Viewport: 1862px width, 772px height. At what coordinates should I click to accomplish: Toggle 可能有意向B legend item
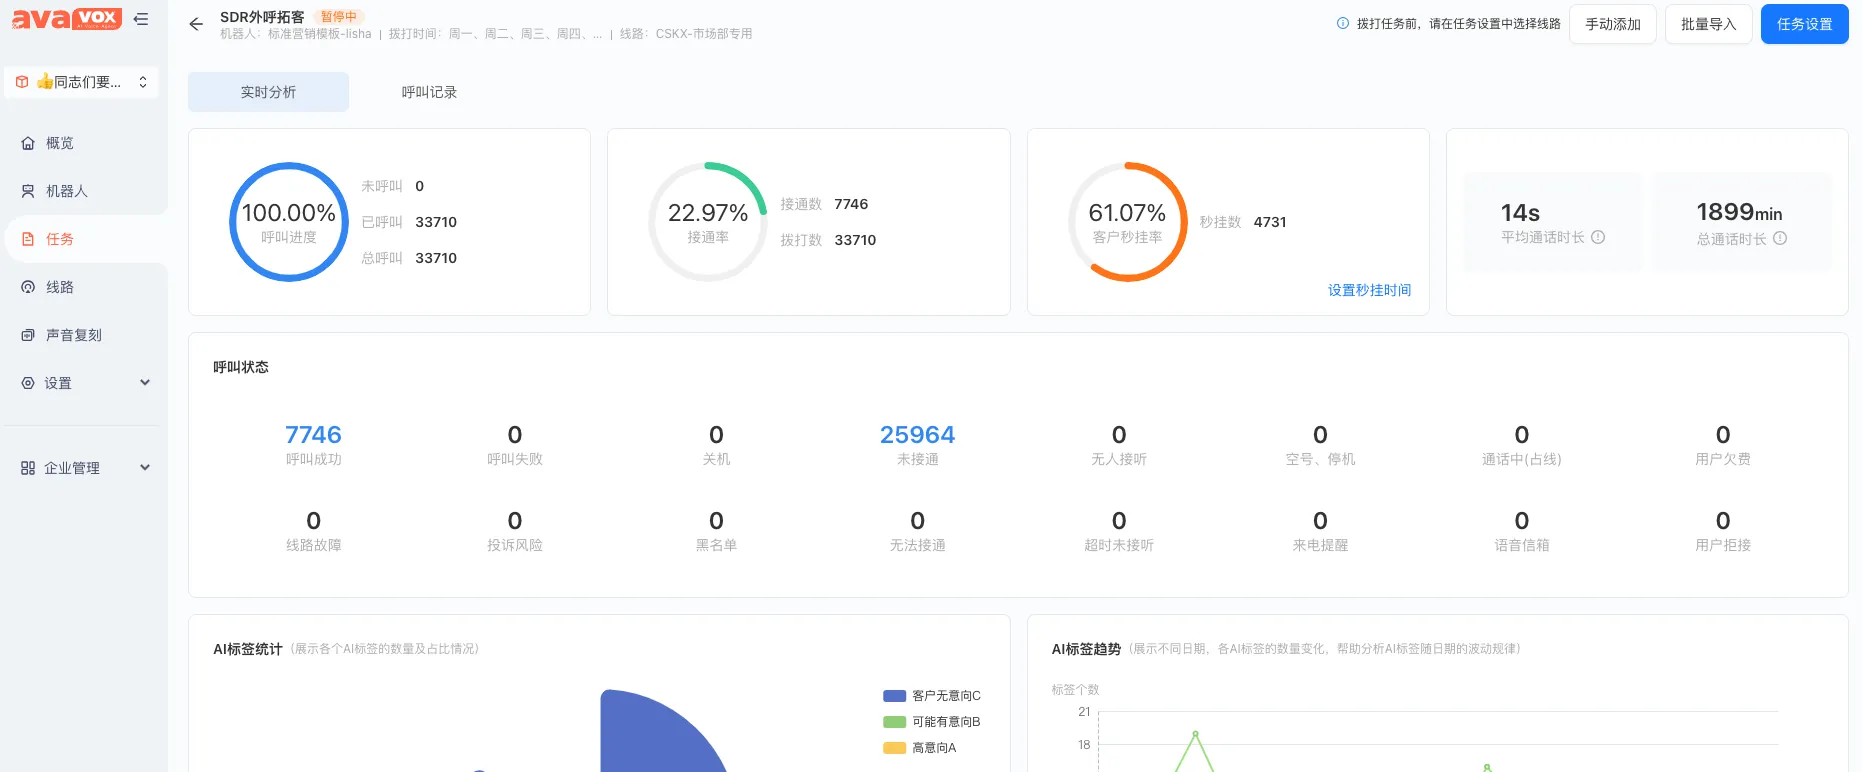point(932,722)
